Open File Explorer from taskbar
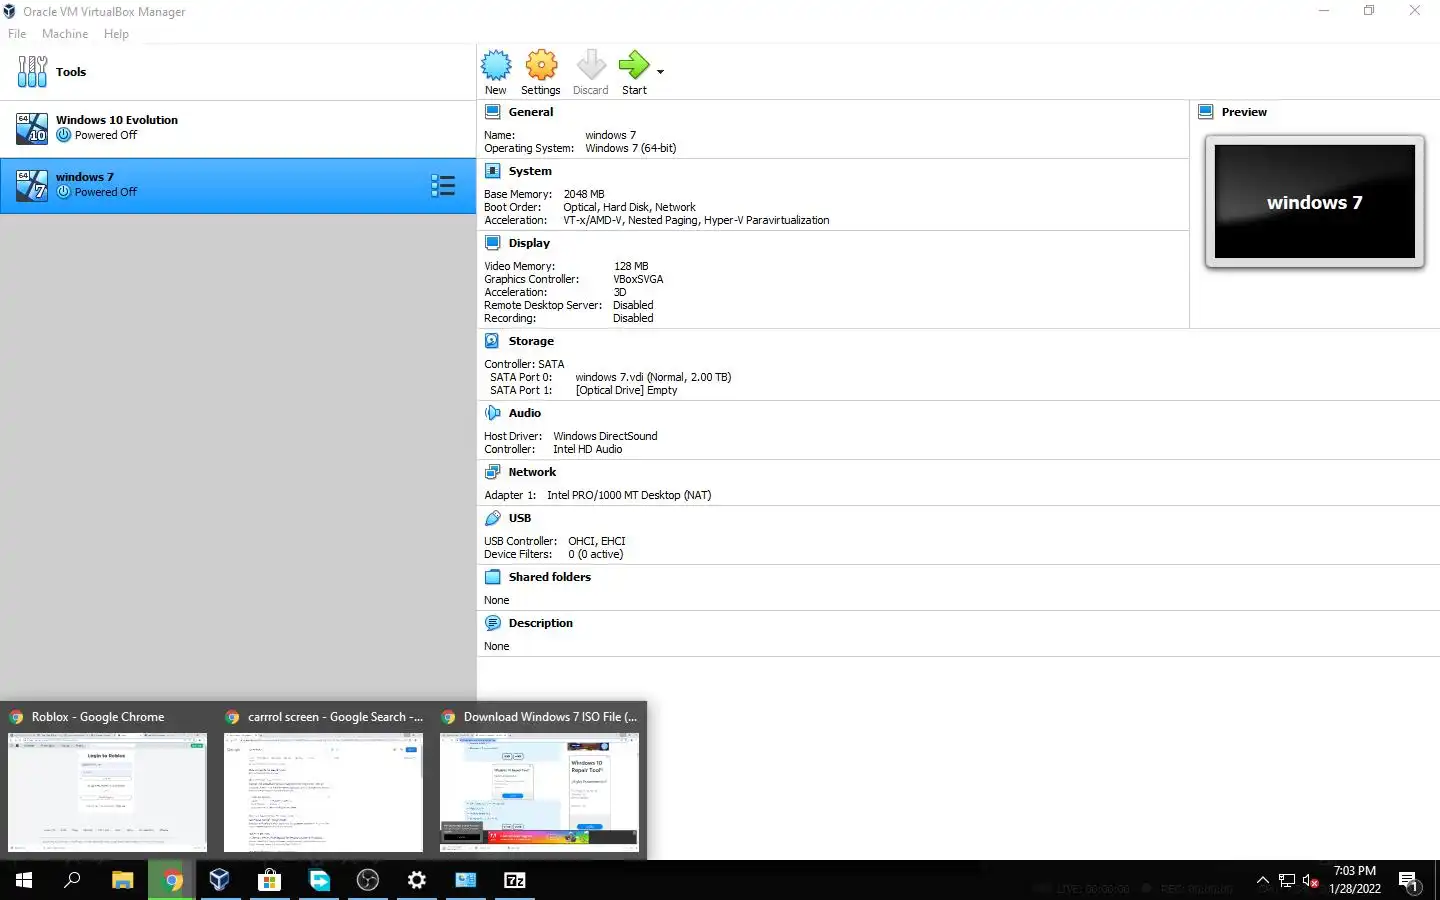The image size is (1440, 900). [x=122, y=880]
